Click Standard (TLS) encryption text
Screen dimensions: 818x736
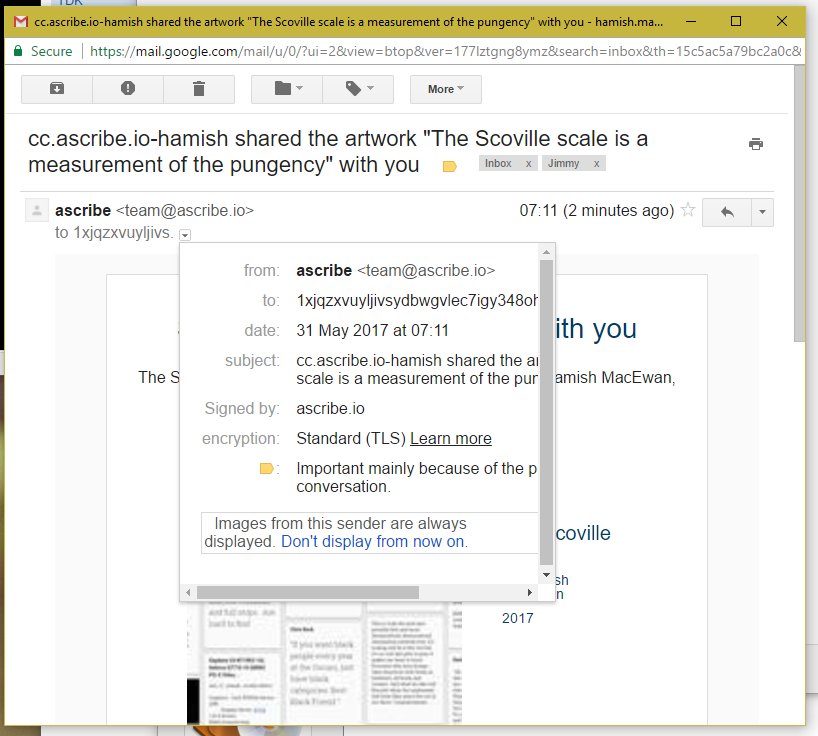(351, 438)
